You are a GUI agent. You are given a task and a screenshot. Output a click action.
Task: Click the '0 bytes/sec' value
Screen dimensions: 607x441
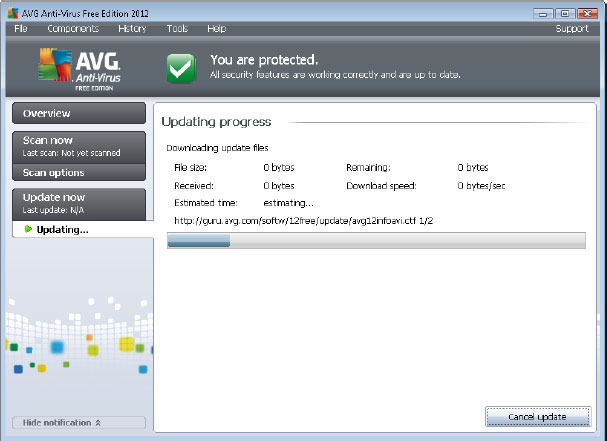pyautogui.click(x=481, y=186)
